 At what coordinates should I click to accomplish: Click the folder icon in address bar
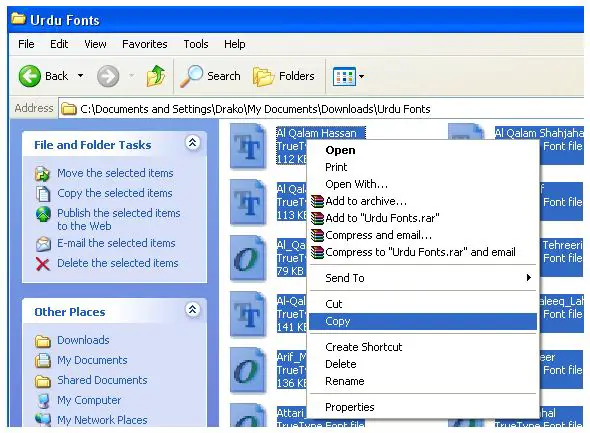[x=68, y=109]
